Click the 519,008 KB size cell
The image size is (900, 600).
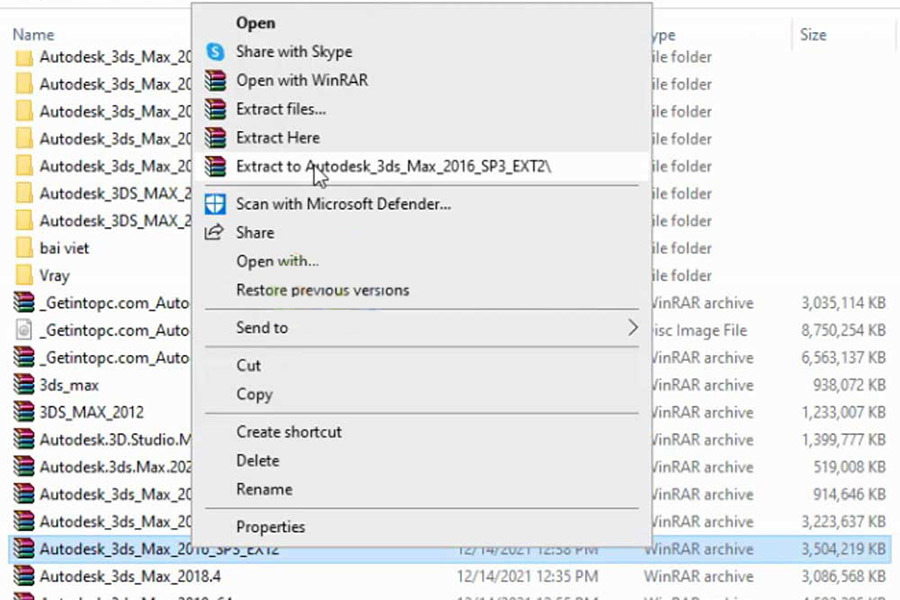pyautogui.click(x=849, y=467)
